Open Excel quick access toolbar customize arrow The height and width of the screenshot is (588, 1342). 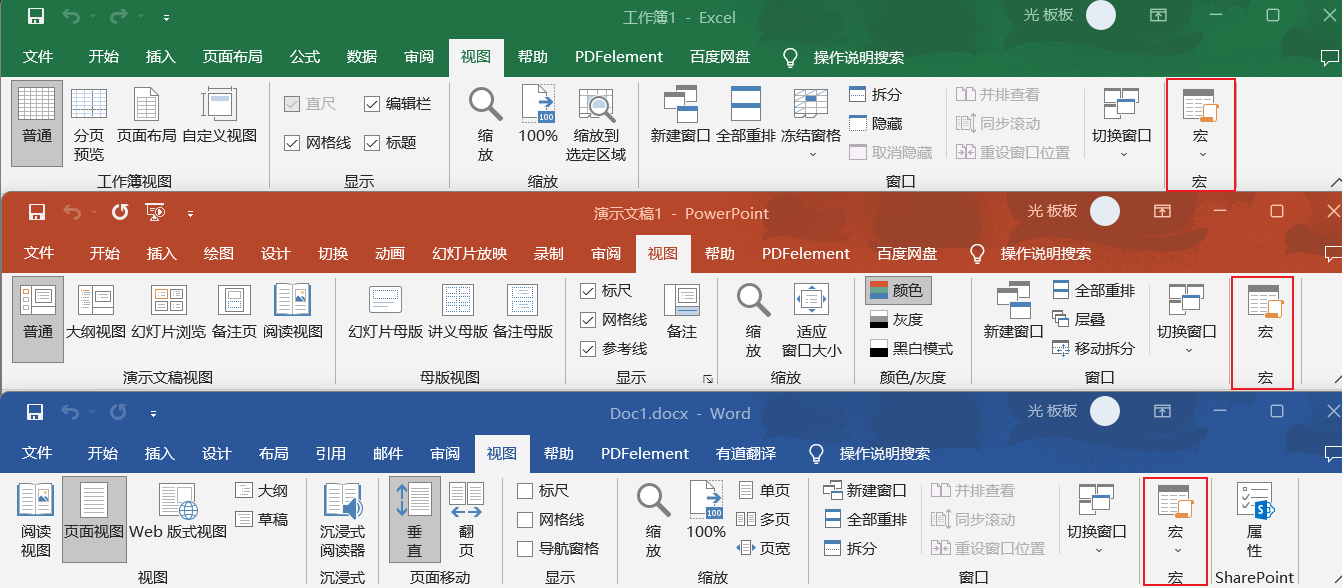tap(166, 18)
